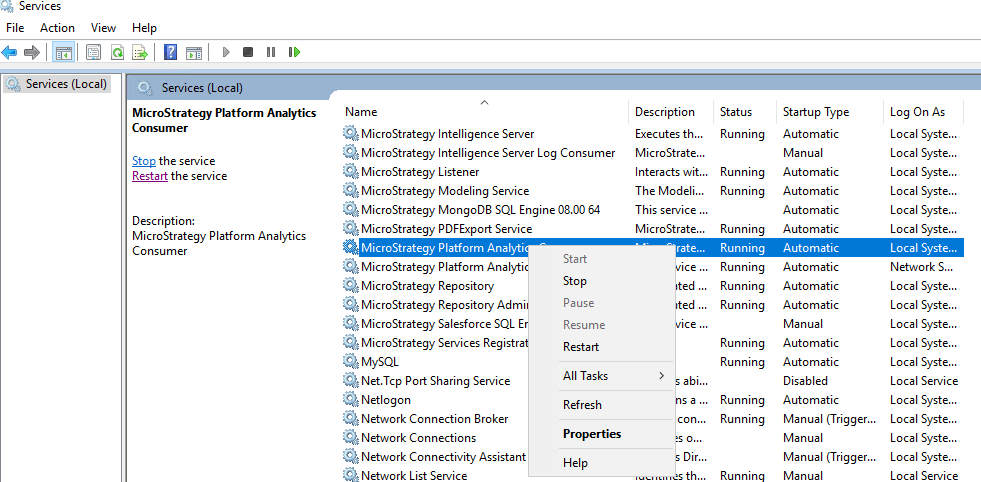Toggle the Show/Hide Console Tree toolbar icon

click(64, 53)
